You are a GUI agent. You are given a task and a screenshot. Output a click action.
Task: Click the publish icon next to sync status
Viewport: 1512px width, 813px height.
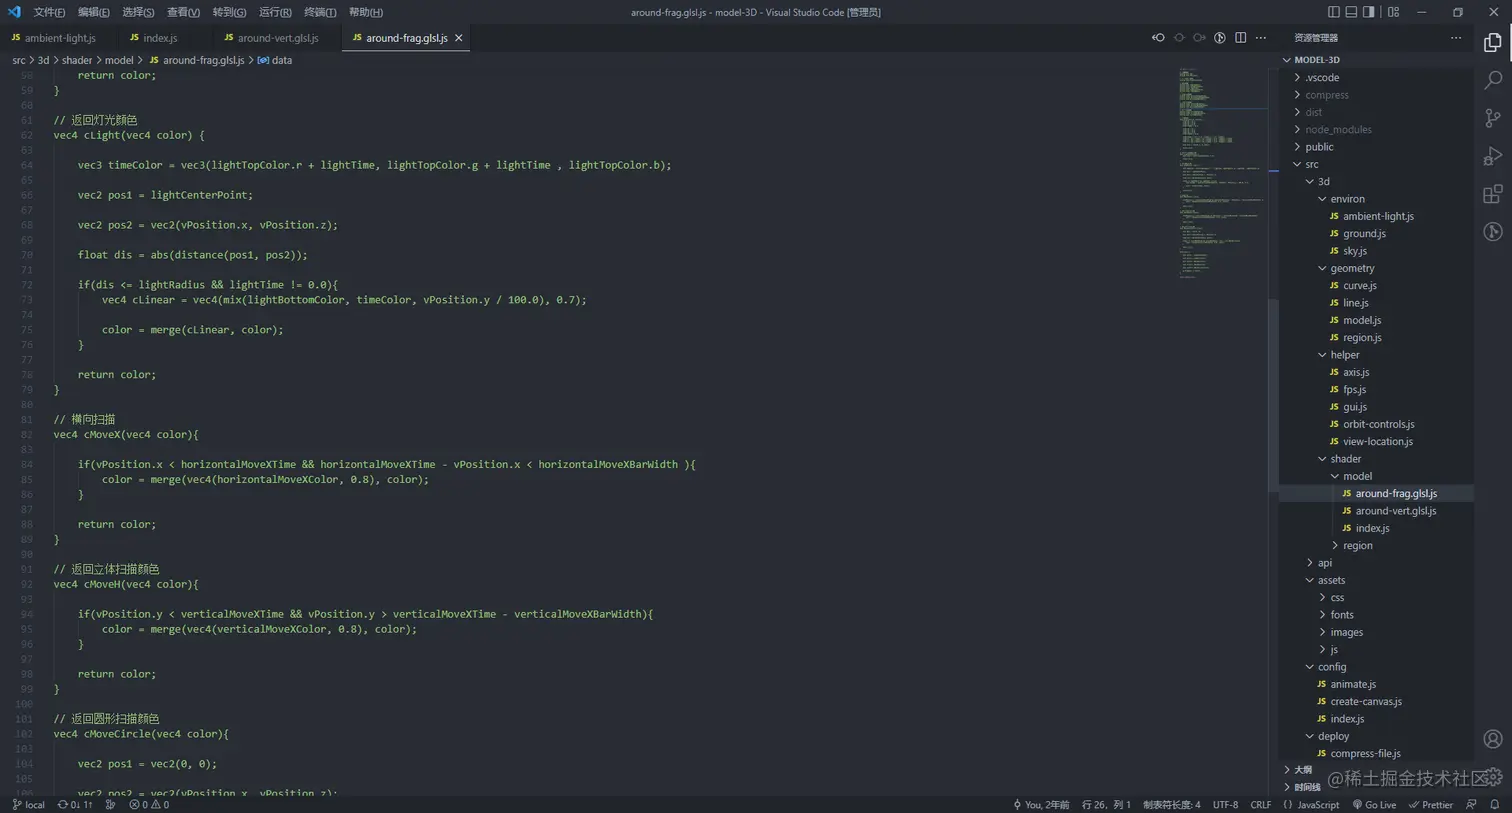111,805
